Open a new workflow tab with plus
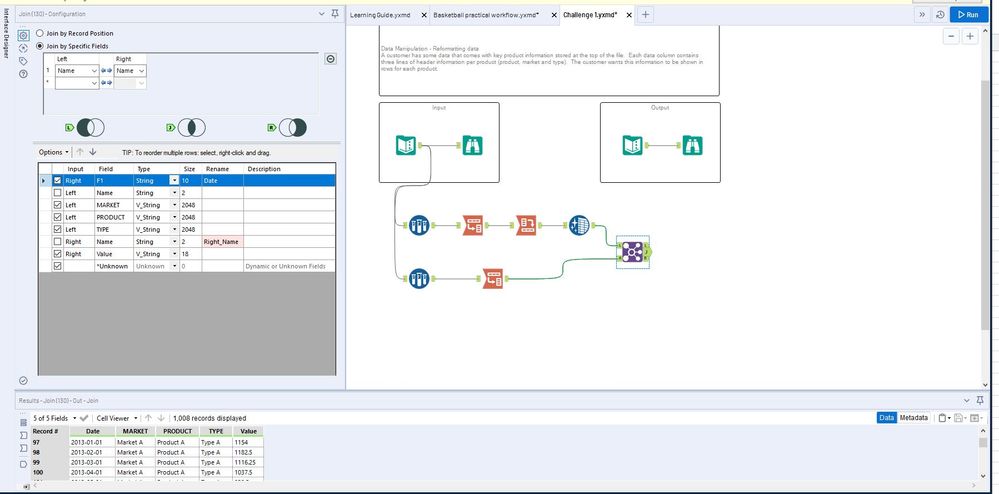The height and width of the screenshot is (494, 999). tap(645, 15)
